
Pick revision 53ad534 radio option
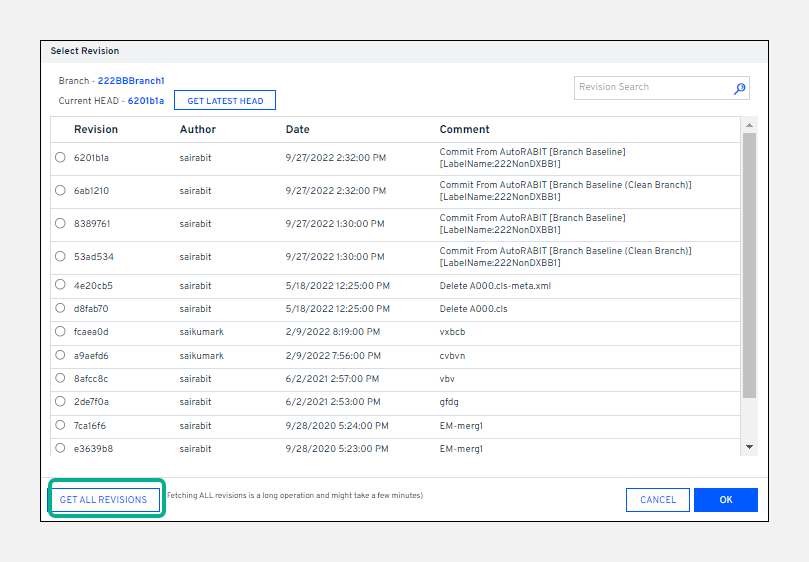click(60, 256)
